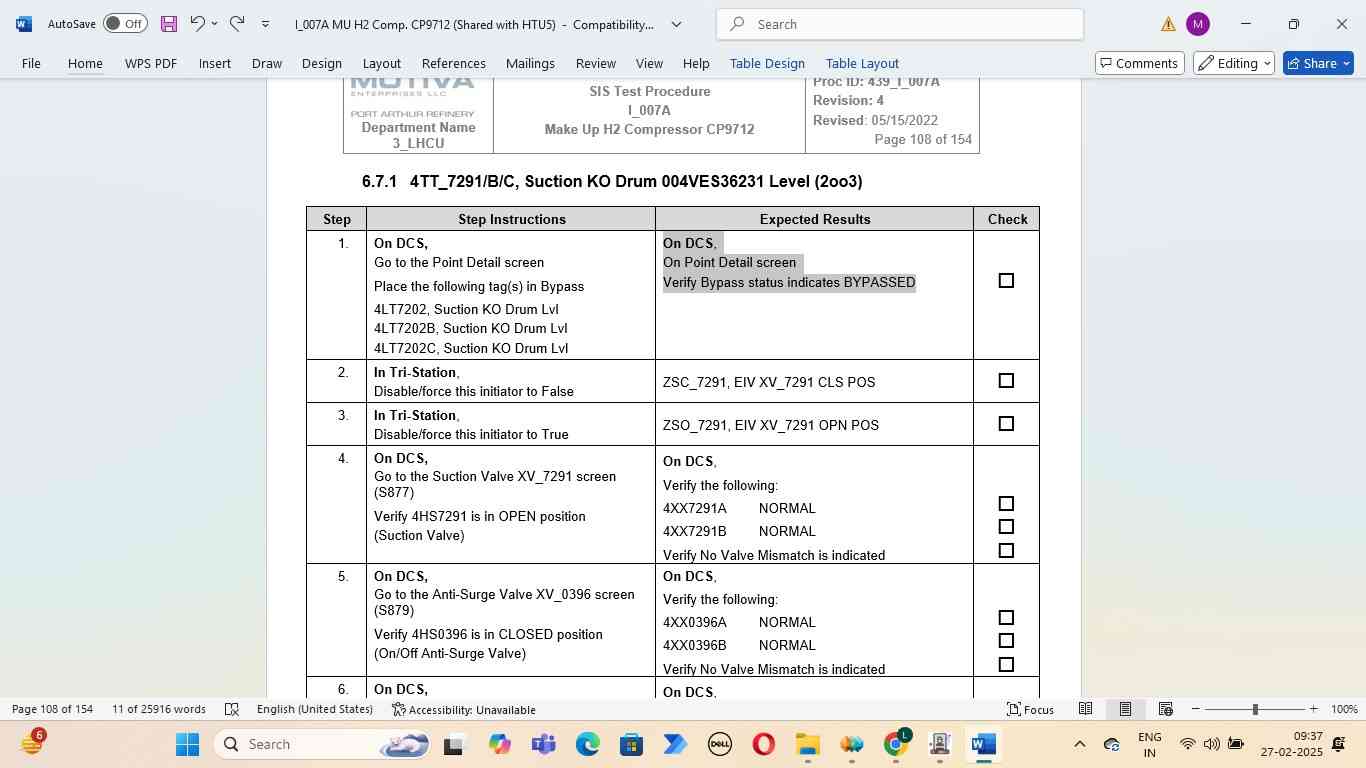Open File Explorer from taskbar
This screenshot has width=1366, height=768.
point(807,744)
